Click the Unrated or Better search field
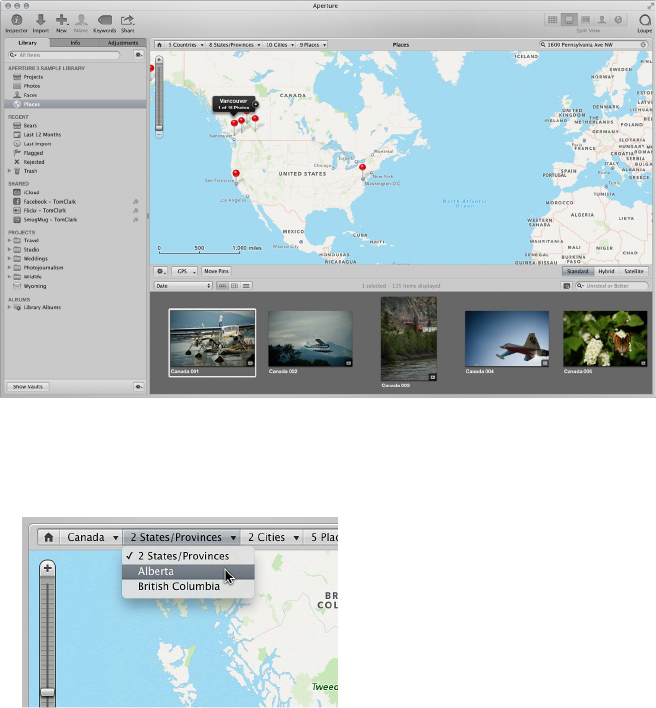The height and width of the screenshot is (708, 656). (x=612, y=286)
